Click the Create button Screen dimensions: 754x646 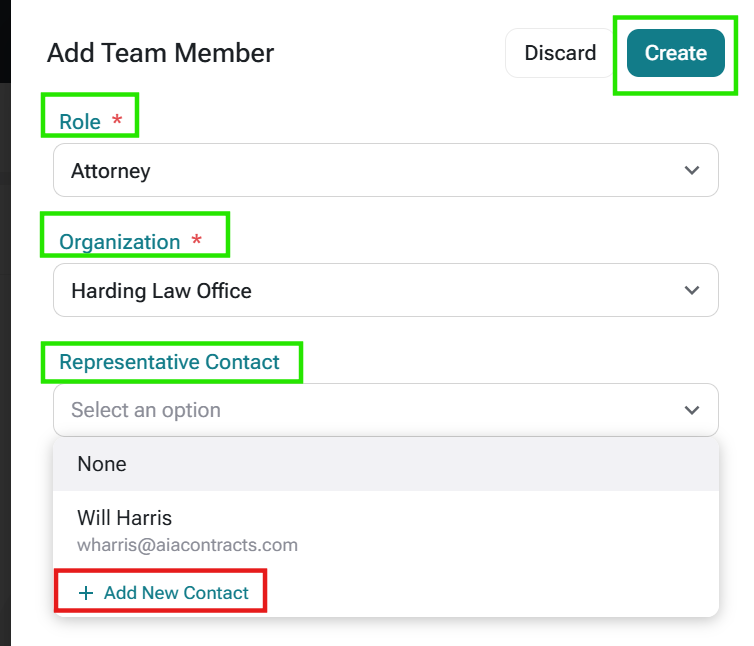tap(675, 53)
